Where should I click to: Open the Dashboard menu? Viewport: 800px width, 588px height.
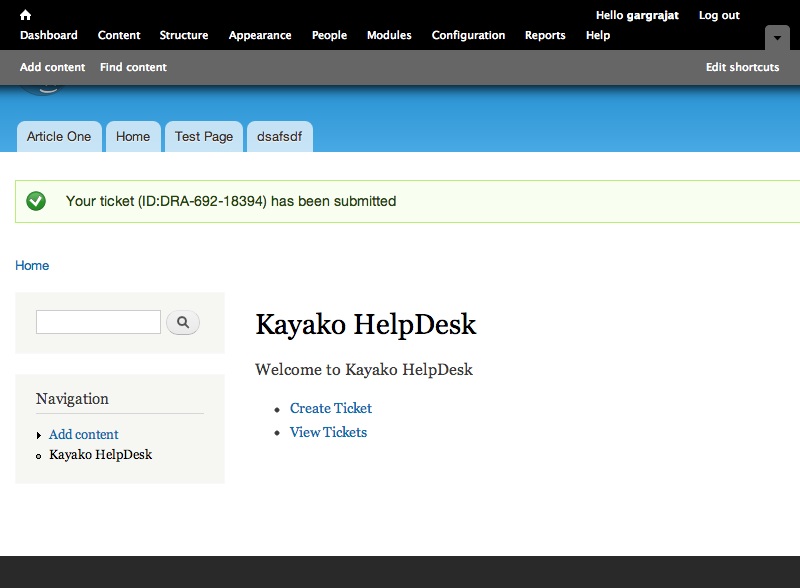coord(48,35)
